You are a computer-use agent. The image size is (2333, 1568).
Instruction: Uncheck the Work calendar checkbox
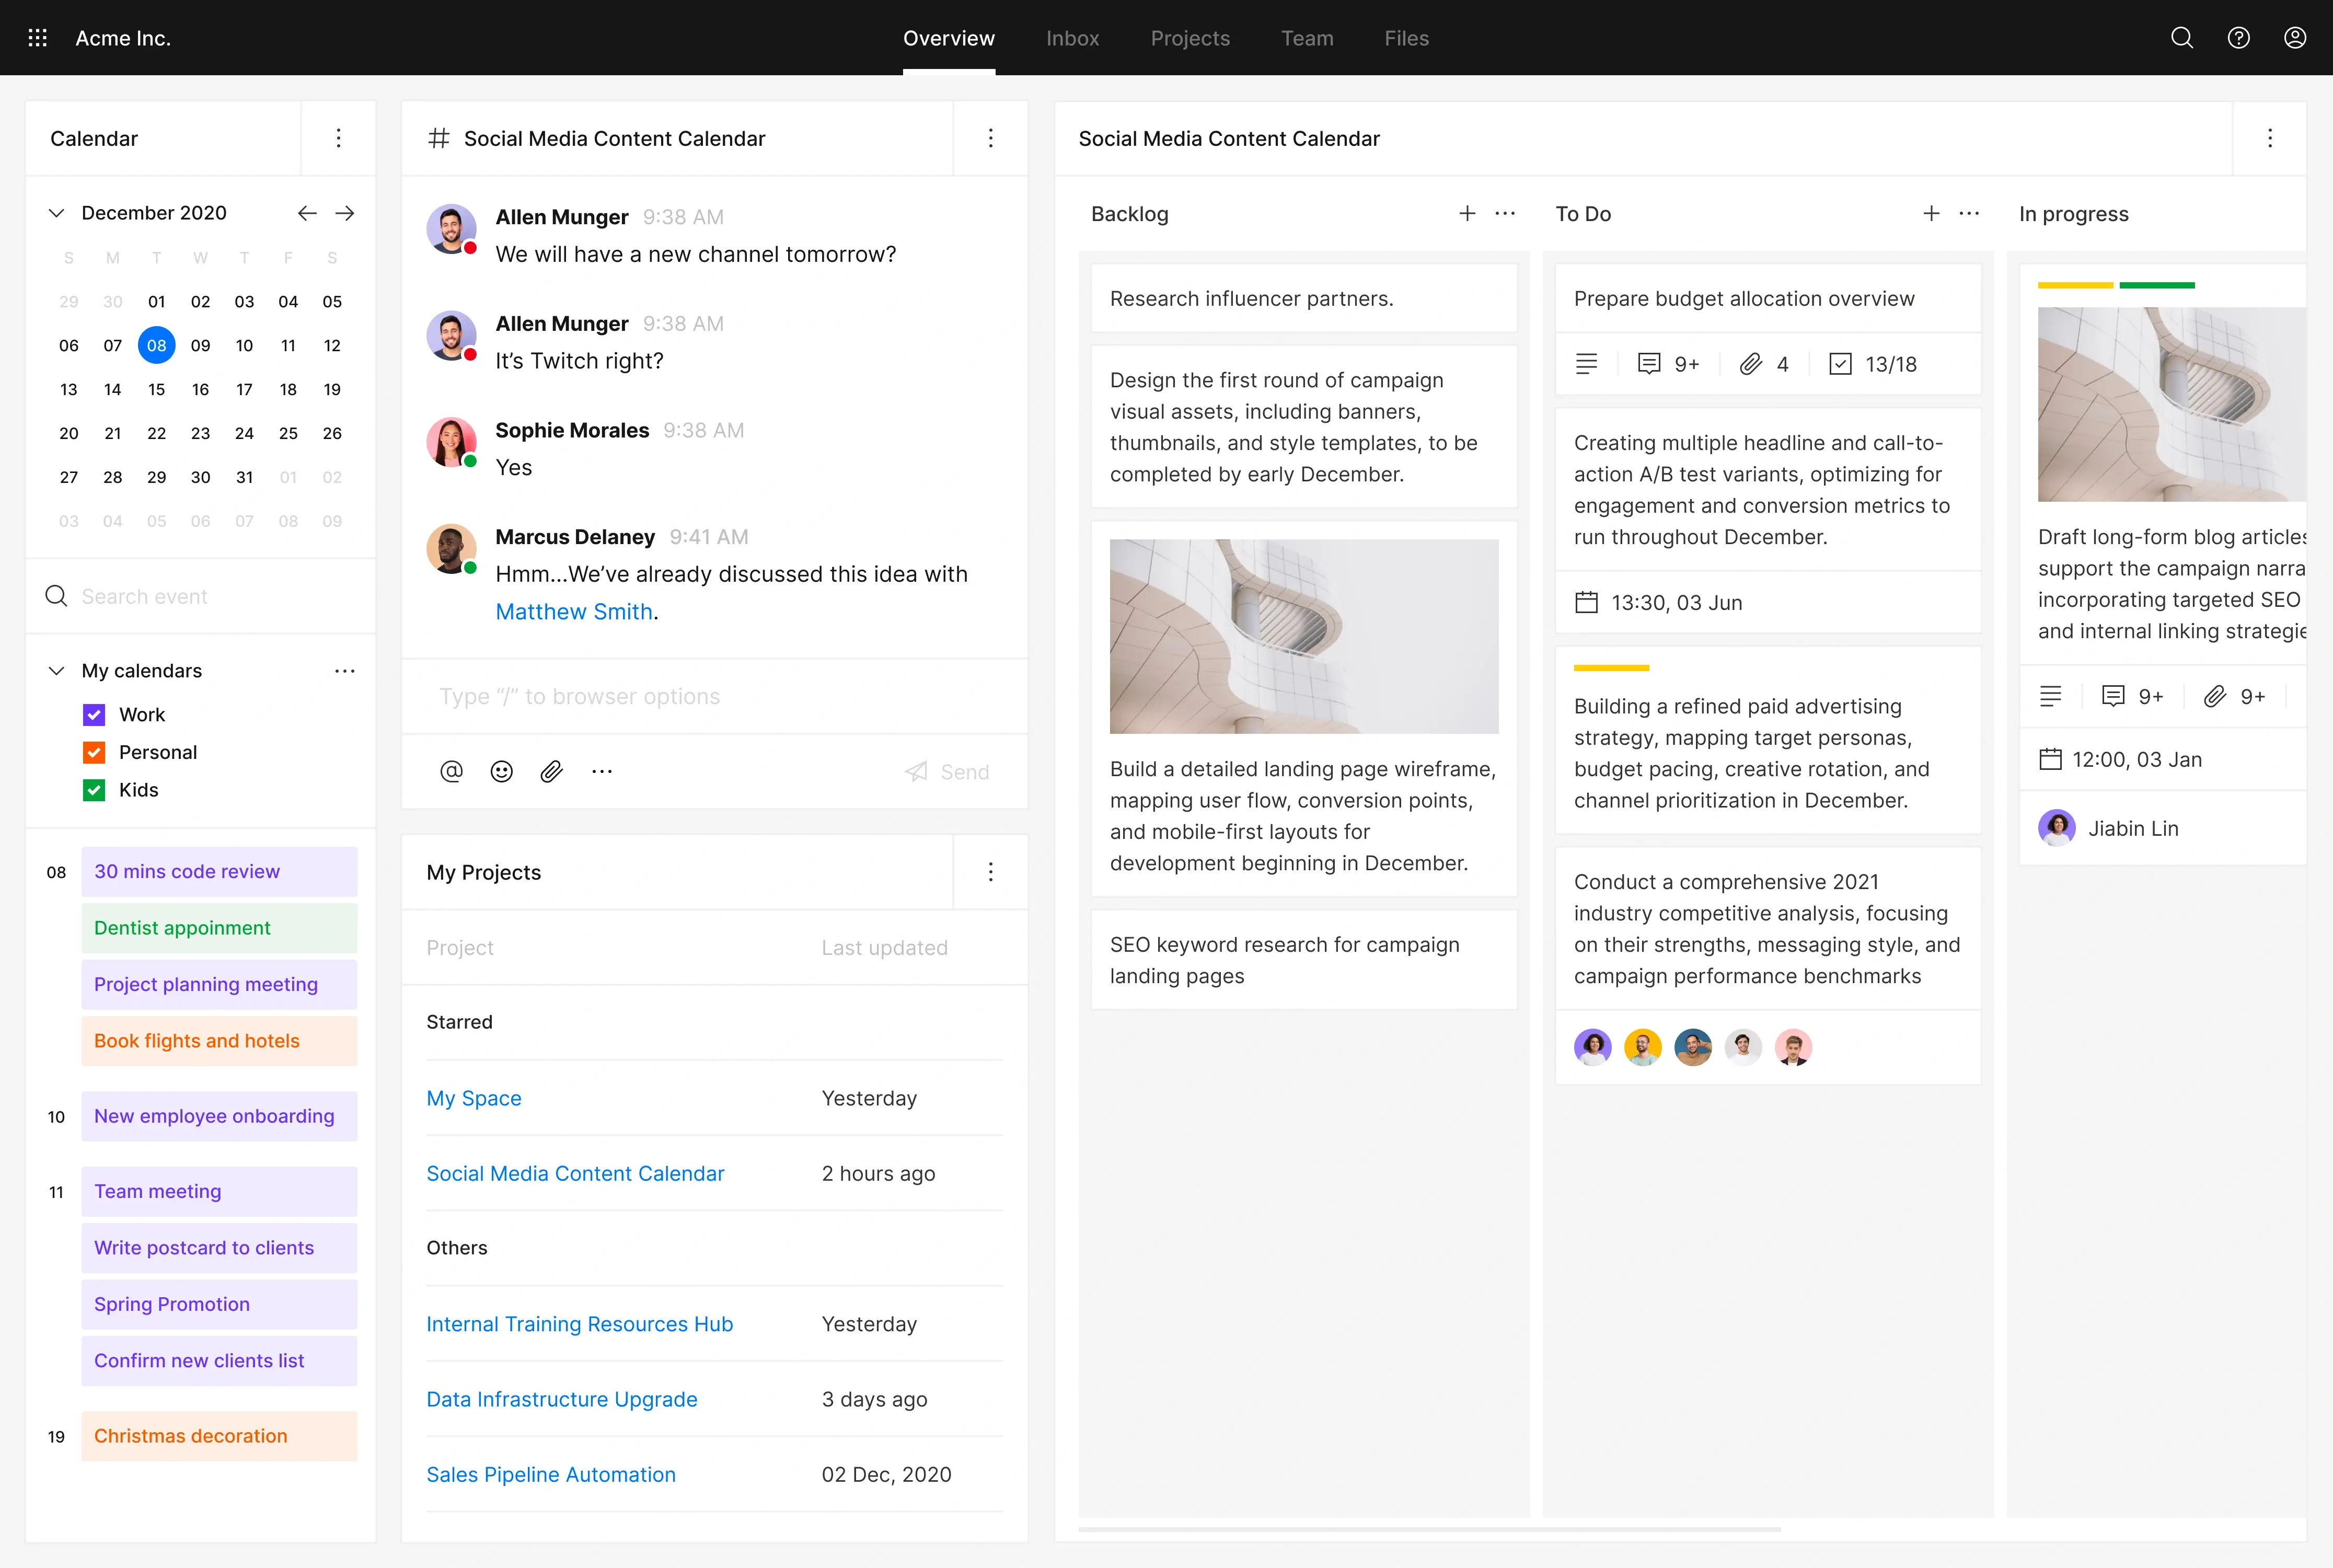pyautogui.click(x=94, y=715)
